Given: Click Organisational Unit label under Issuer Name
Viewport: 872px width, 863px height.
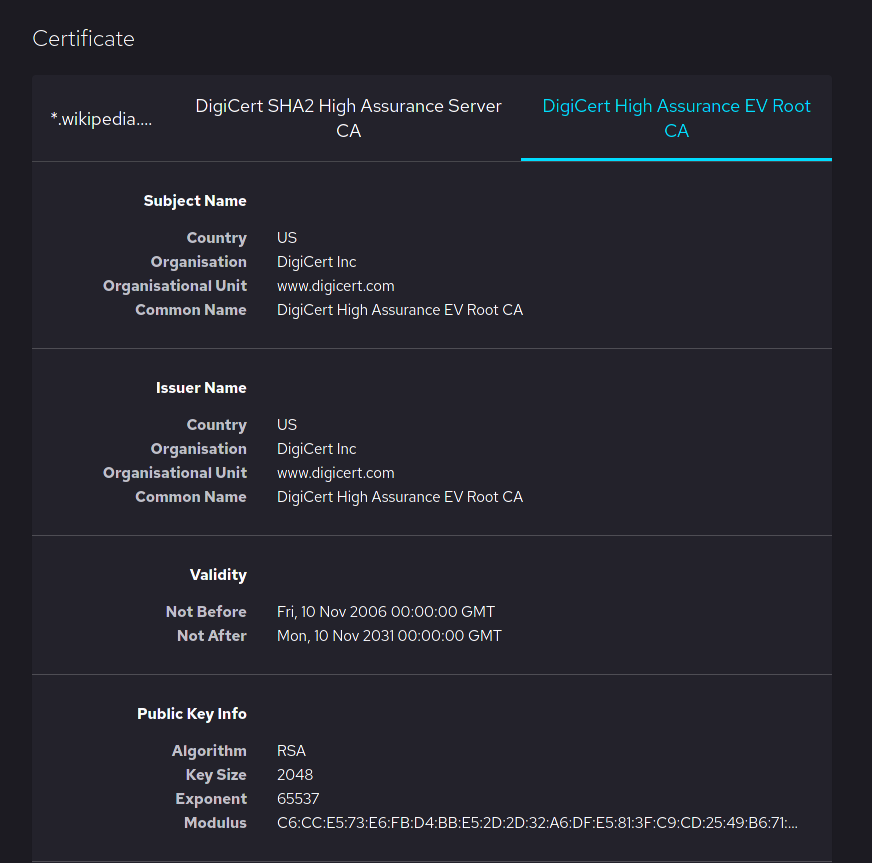Looking at the screenshot, I should (x=175, y=473).
